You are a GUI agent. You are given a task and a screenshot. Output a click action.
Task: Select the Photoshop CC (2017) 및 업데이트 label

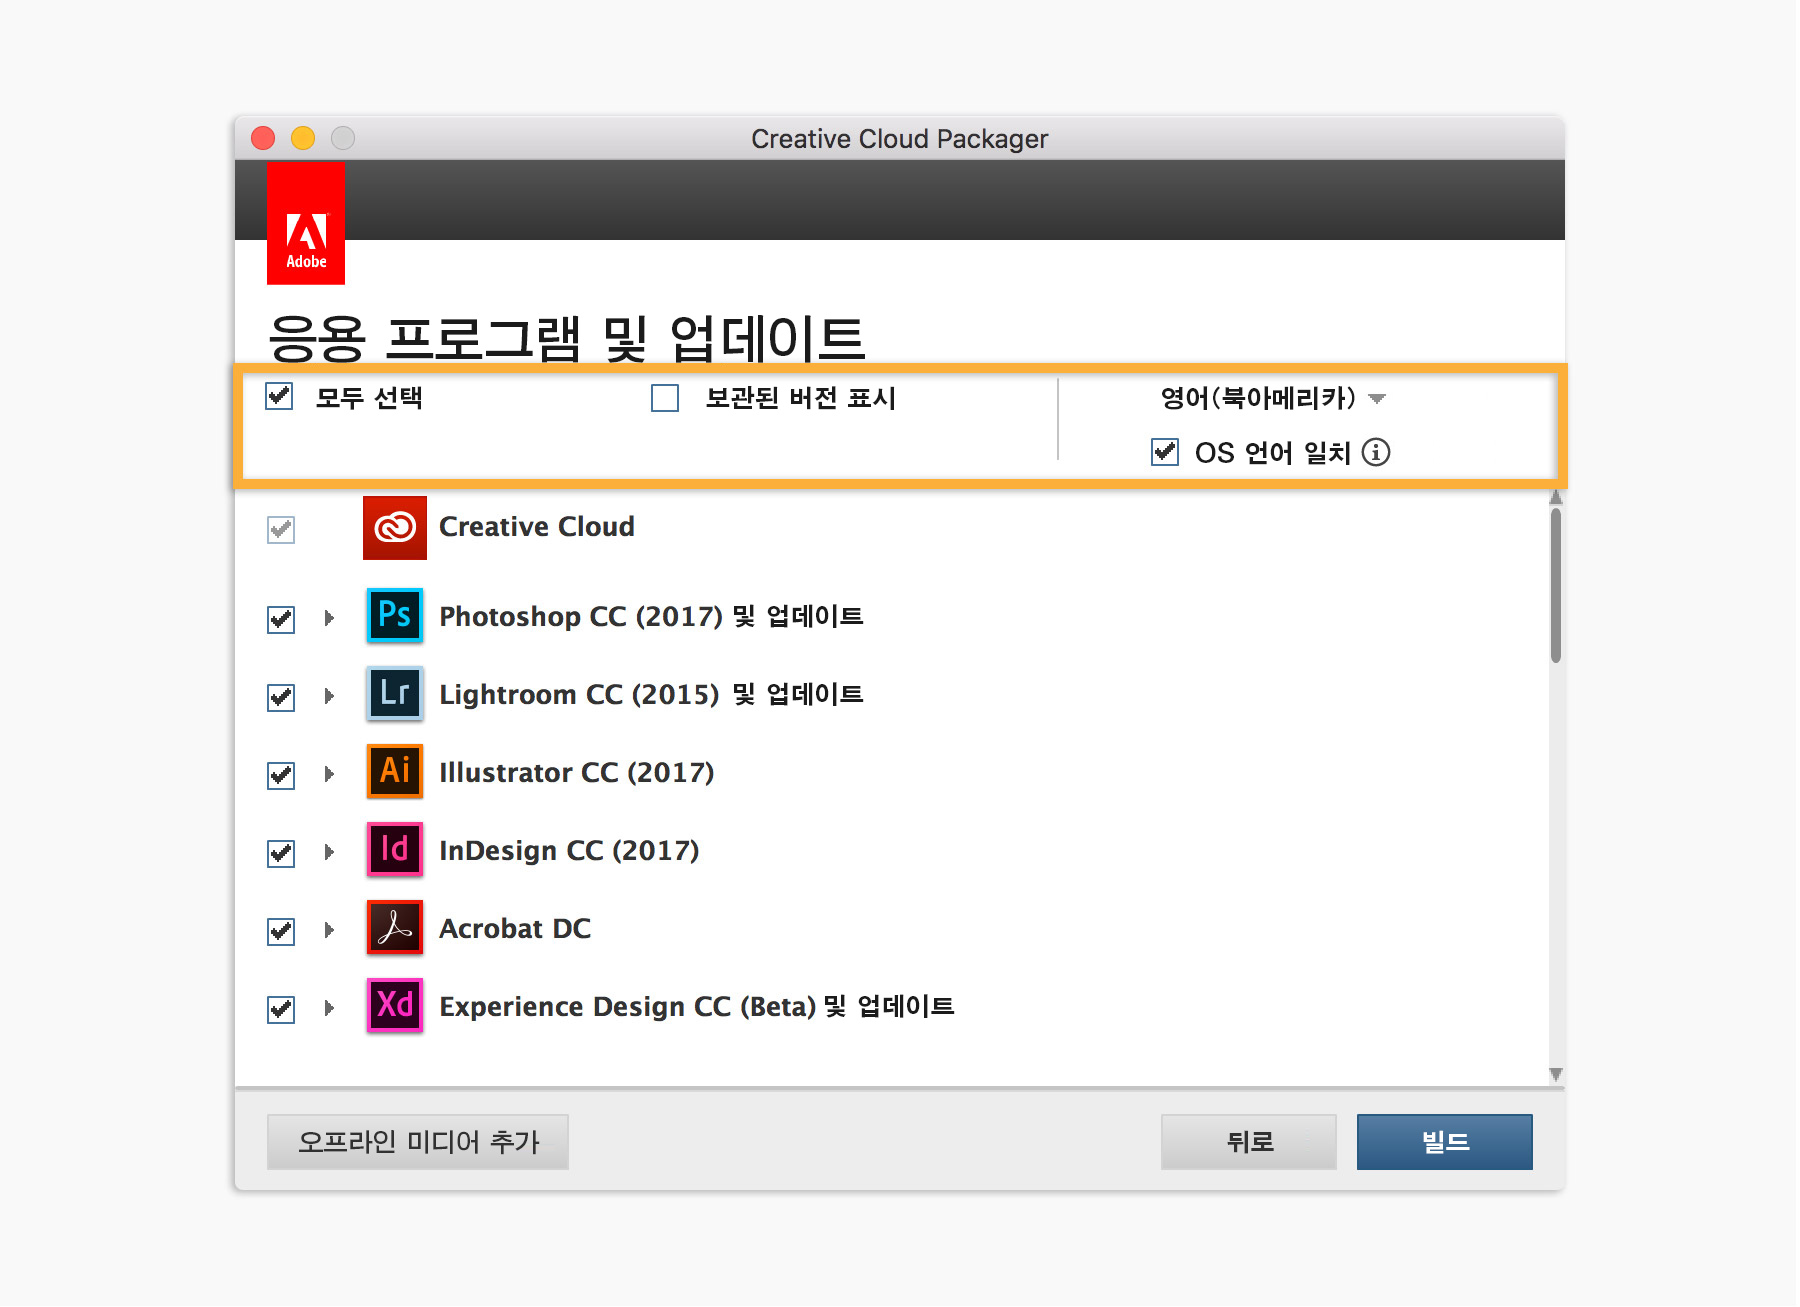(651, 616)
